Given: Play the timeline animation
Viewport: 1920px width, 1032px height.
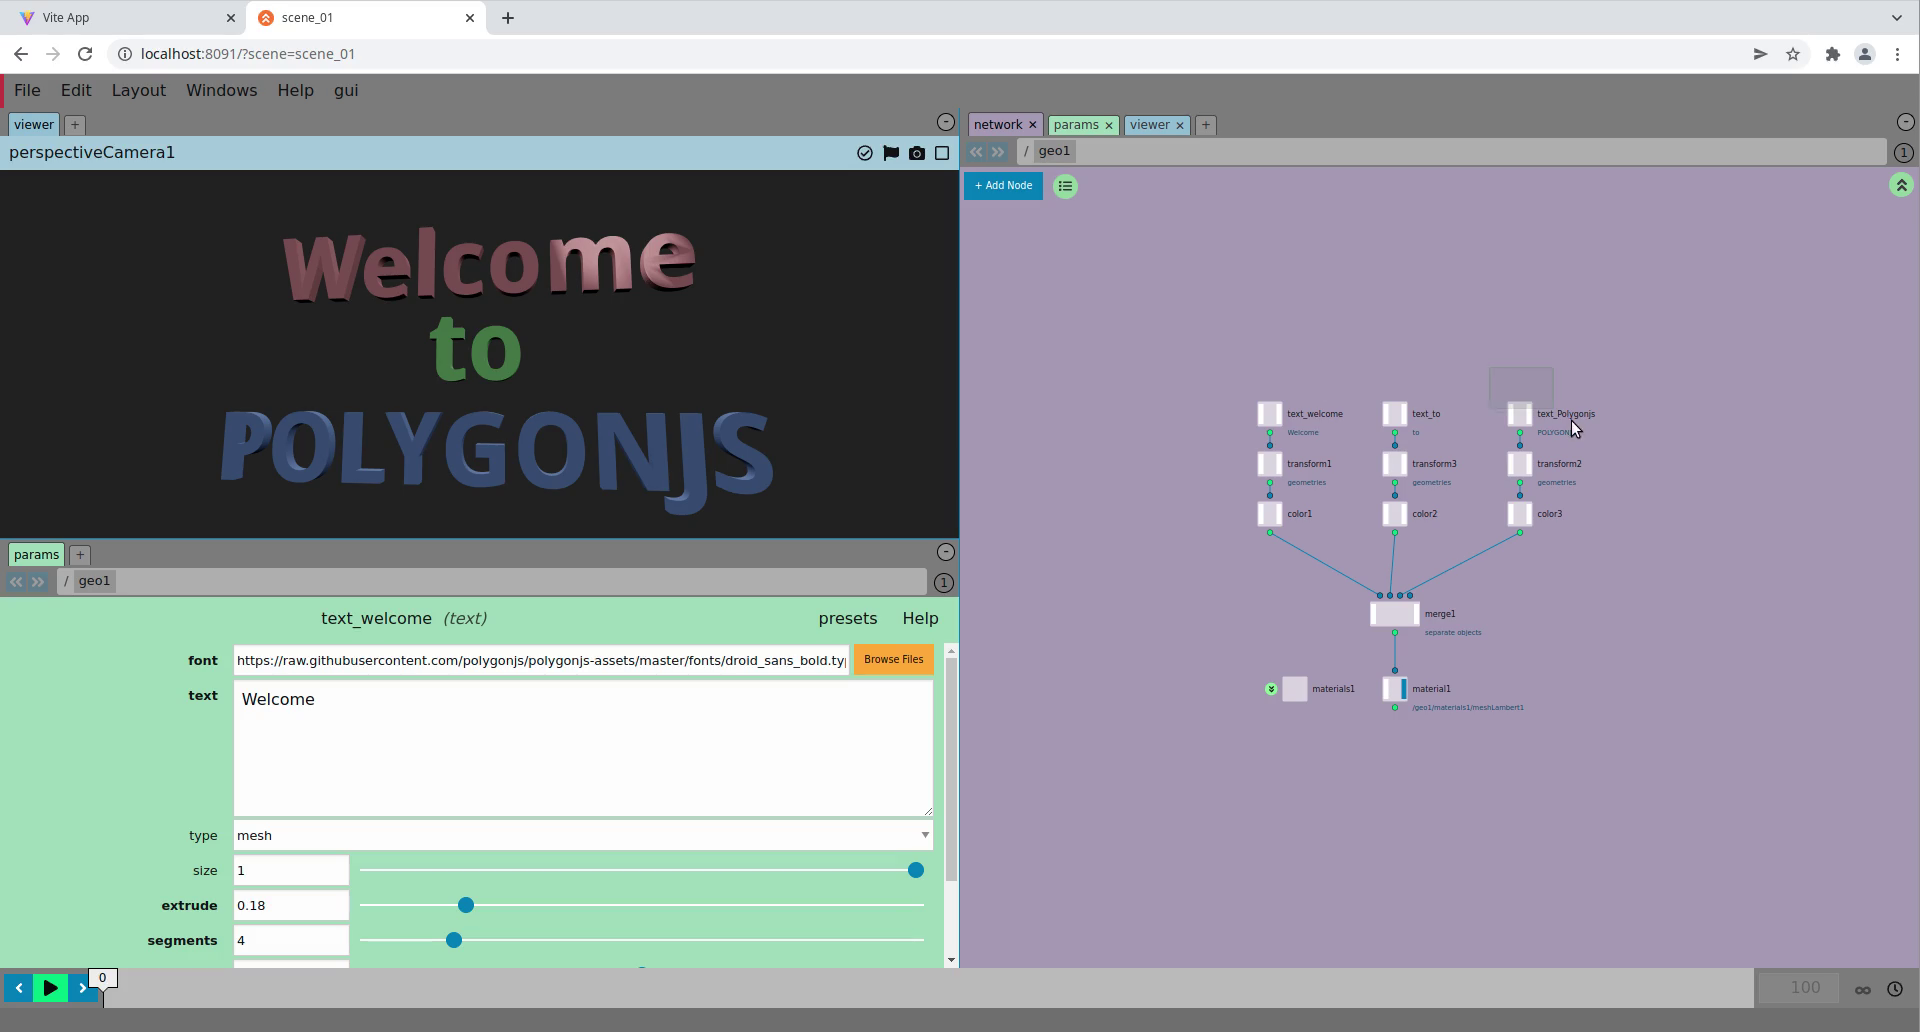Looking at the screenshot, I should coord(50,989).
